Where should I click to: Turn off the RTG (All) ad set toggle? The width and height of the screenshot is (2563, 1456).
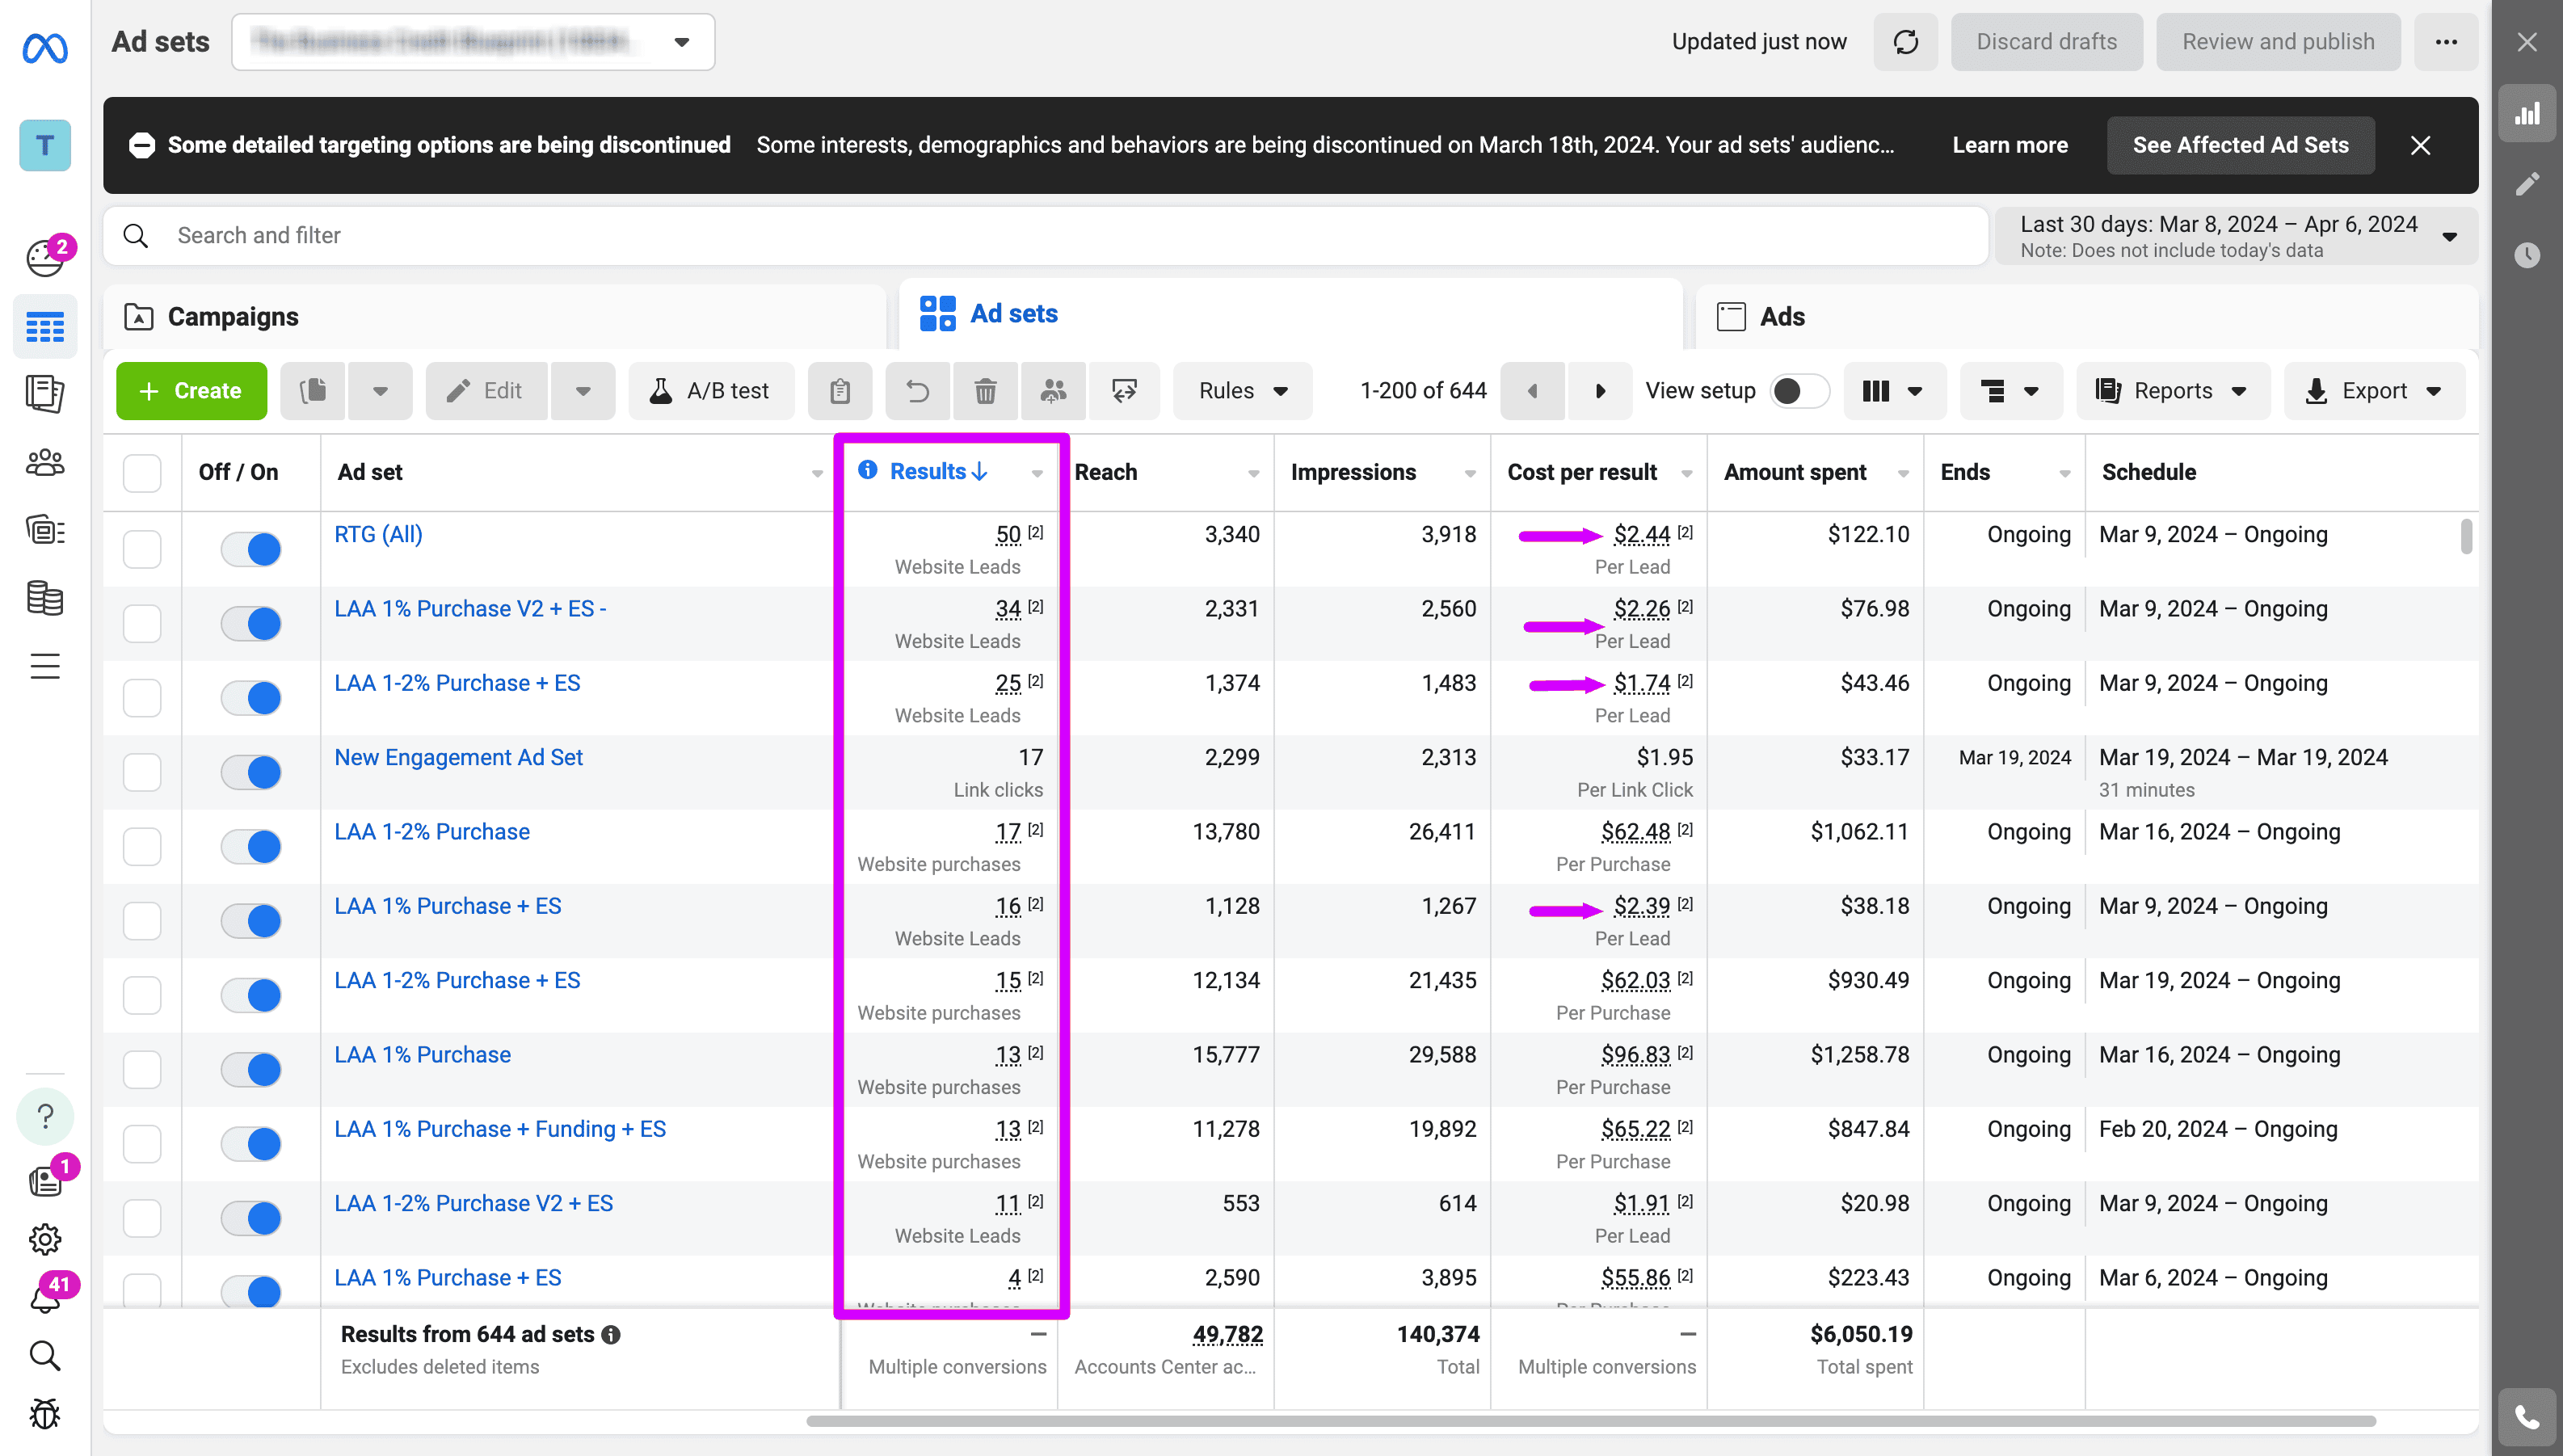tap(251, 549)
